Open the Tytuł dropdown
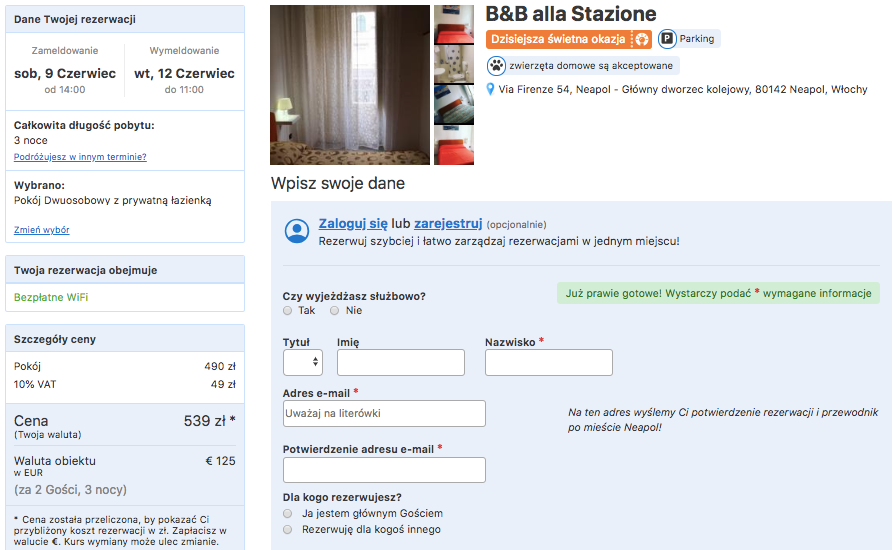Image resolution: width=893 pixels, height=550 pixels. coord(303,362)
